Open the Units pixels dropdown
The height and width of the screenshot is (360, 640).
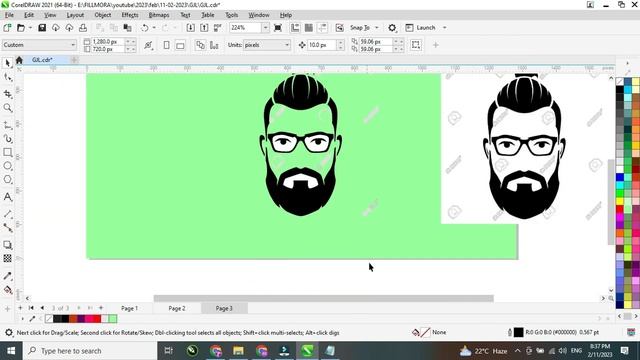267,45
